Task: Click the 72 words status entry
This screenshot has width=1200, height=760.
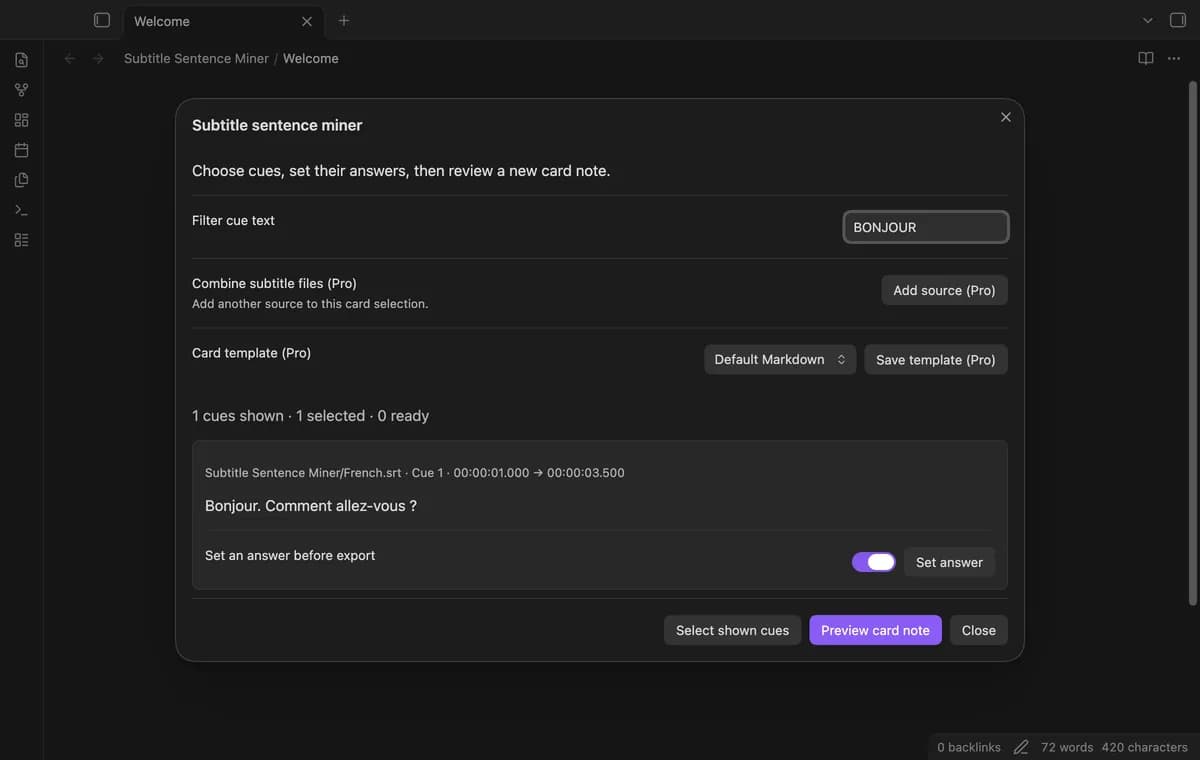Action: pos(1067,747)
